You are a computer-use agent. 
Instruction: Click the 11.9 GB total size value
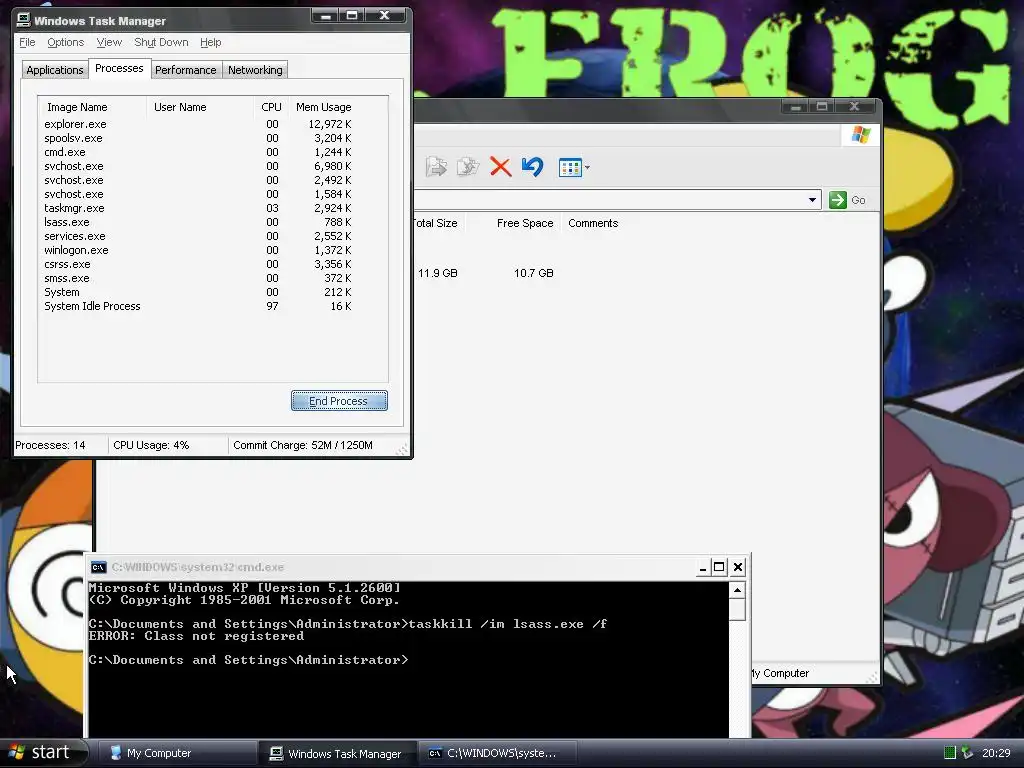(x=438, y=273)
